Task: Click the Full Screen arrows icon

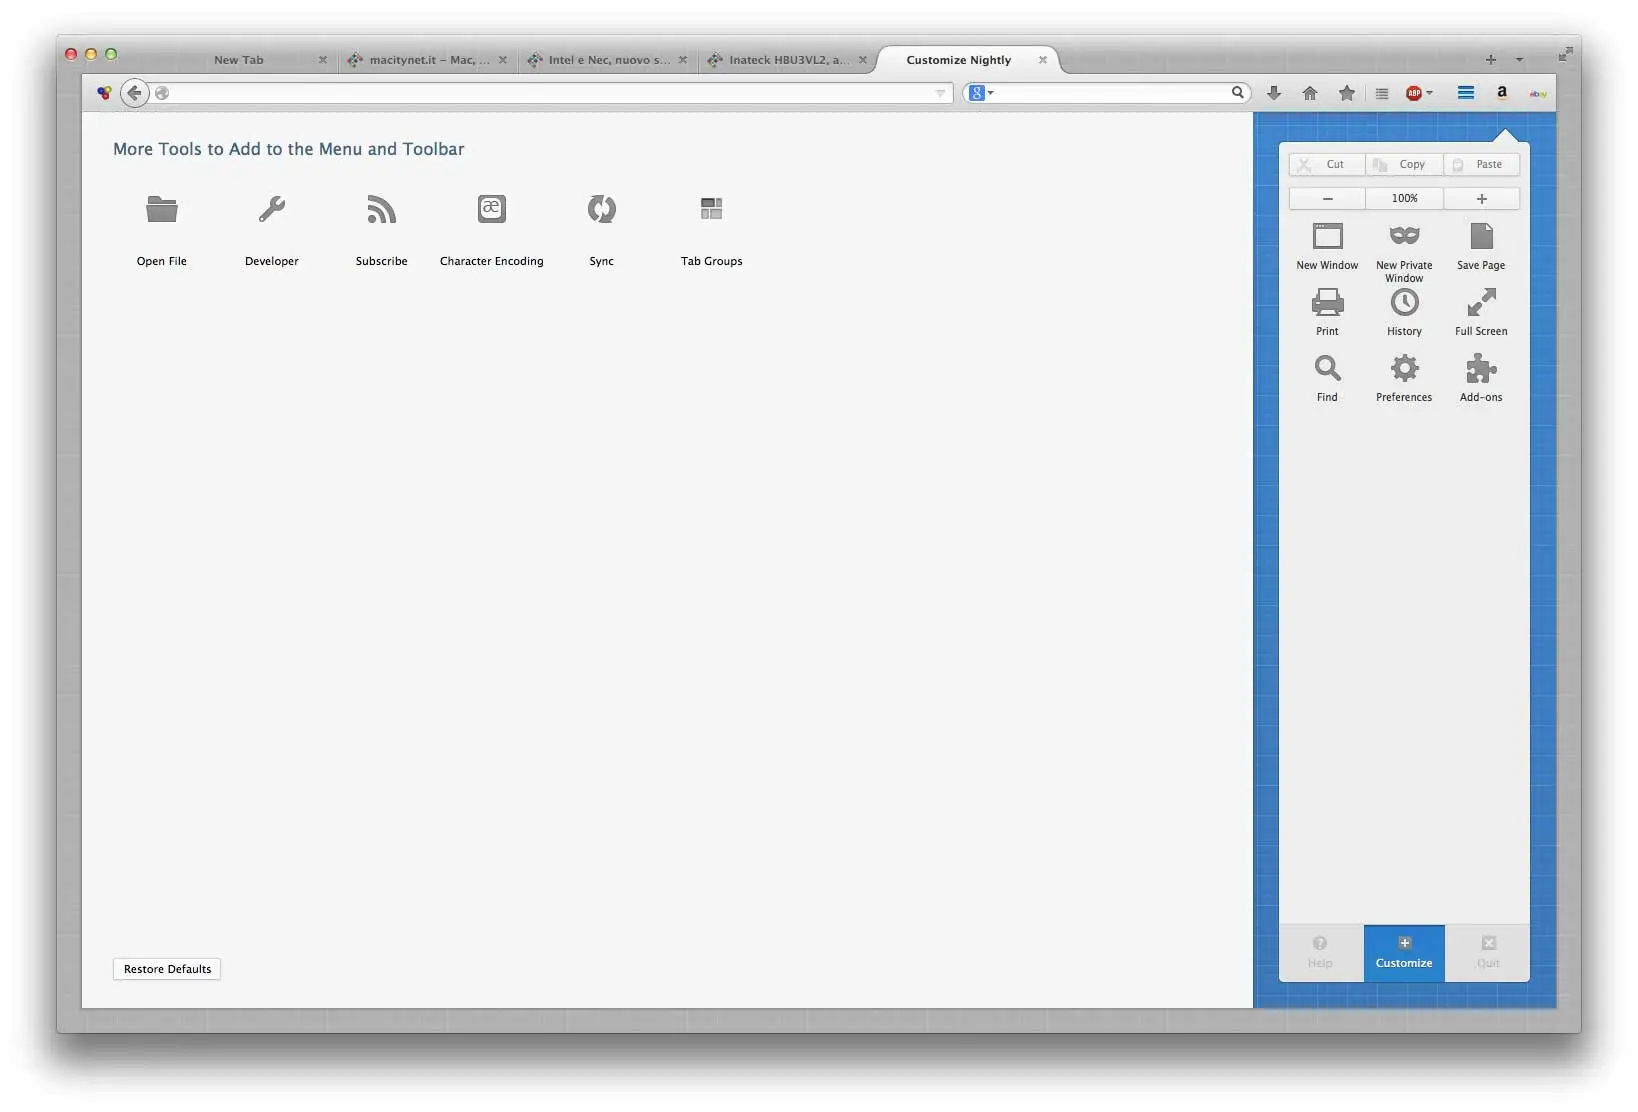Action: (1481, 302)
